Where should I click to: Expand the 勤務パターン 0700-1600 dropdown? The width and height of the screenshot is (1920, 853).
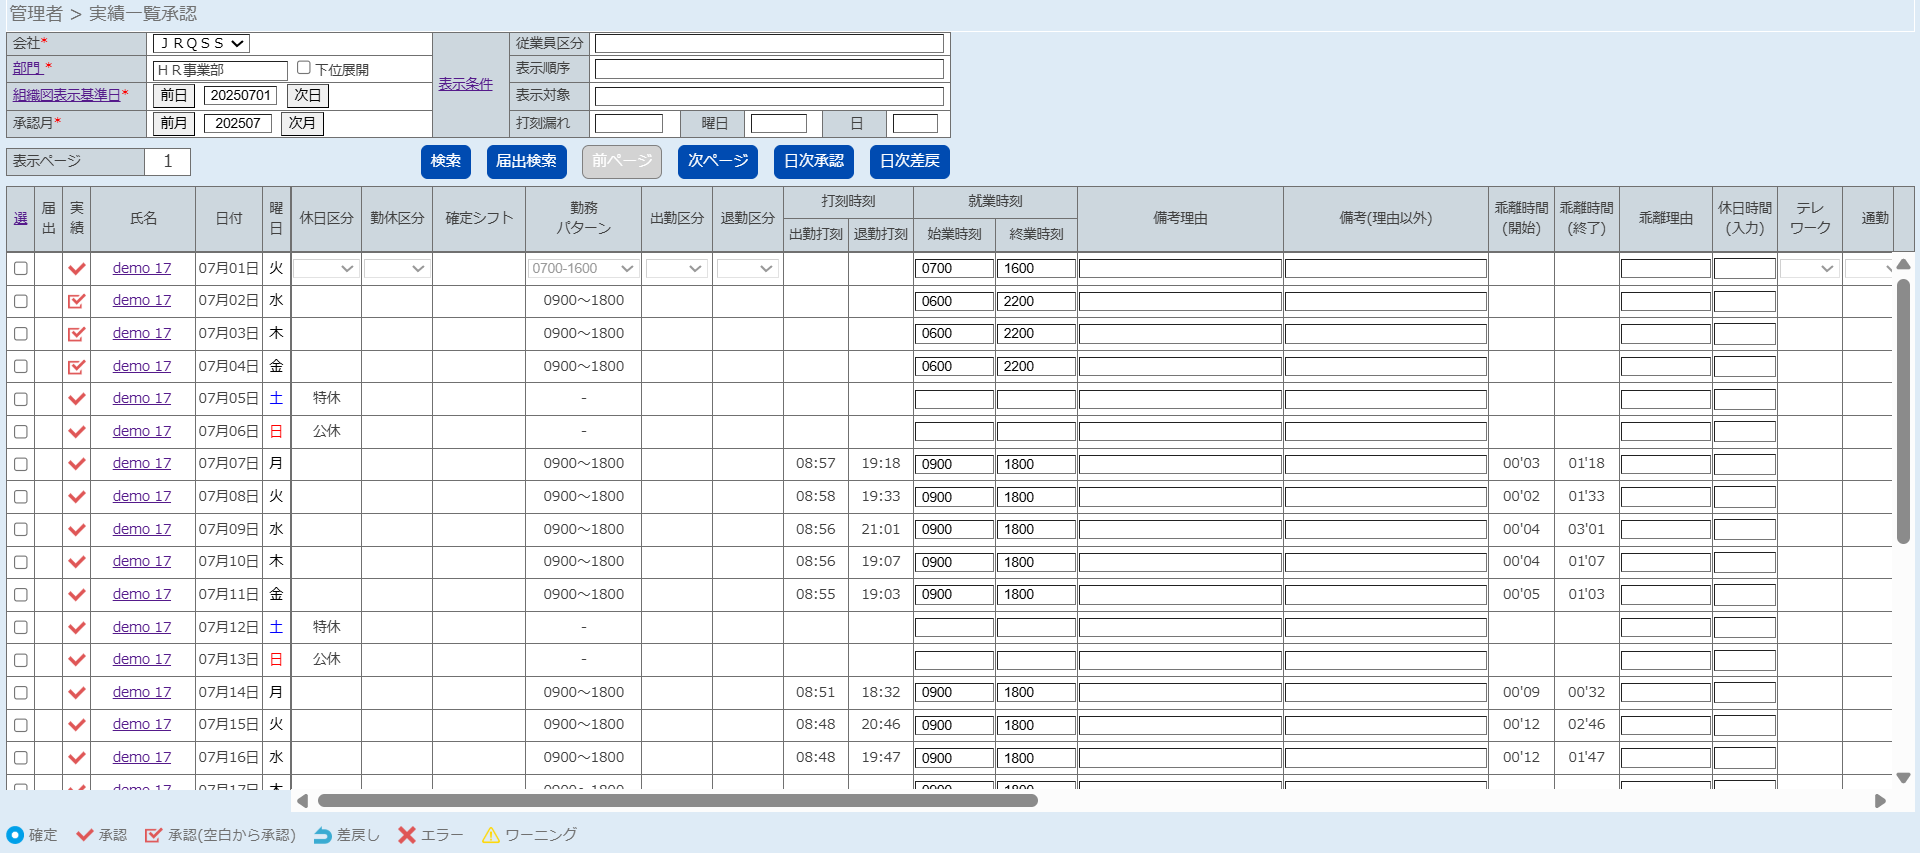click(583, 269)
